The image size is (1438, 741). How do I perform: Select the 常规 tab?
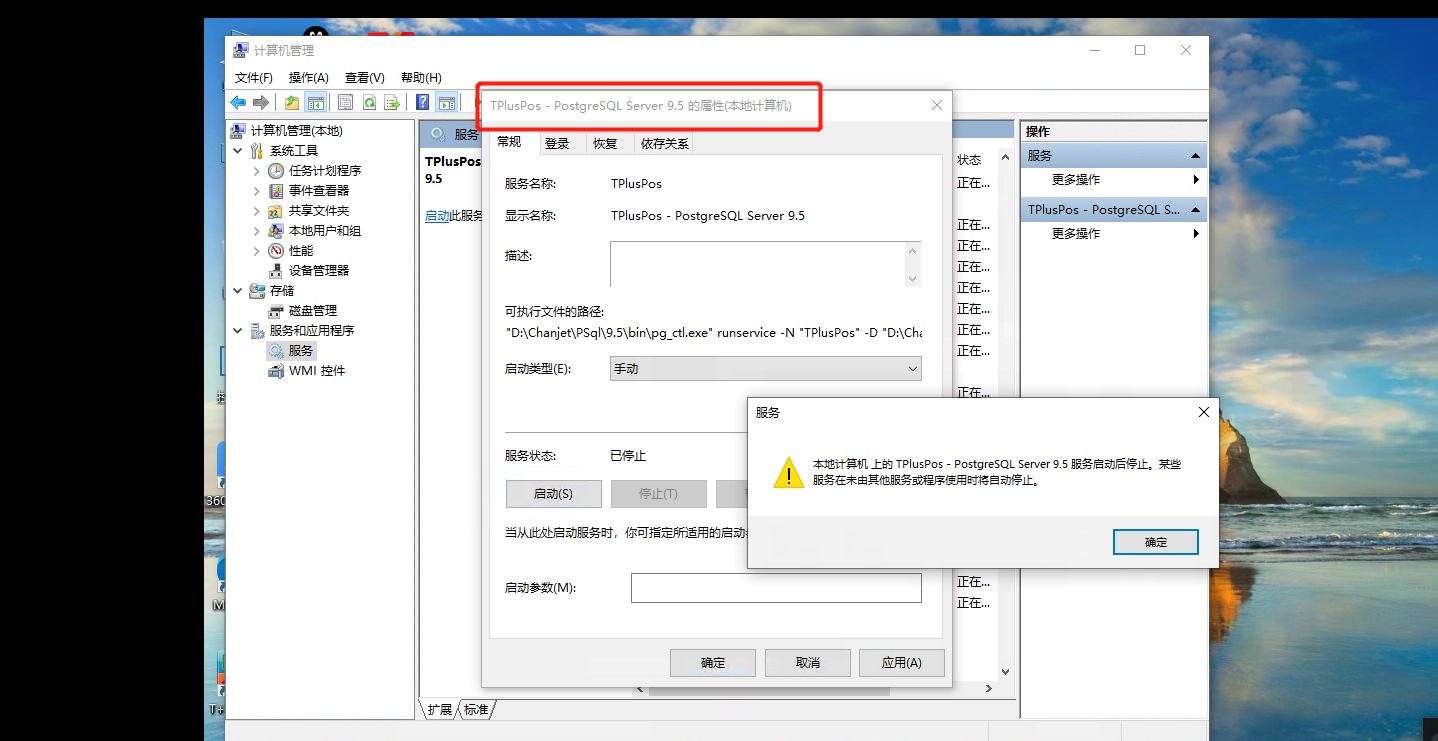[x=510, y=142]
